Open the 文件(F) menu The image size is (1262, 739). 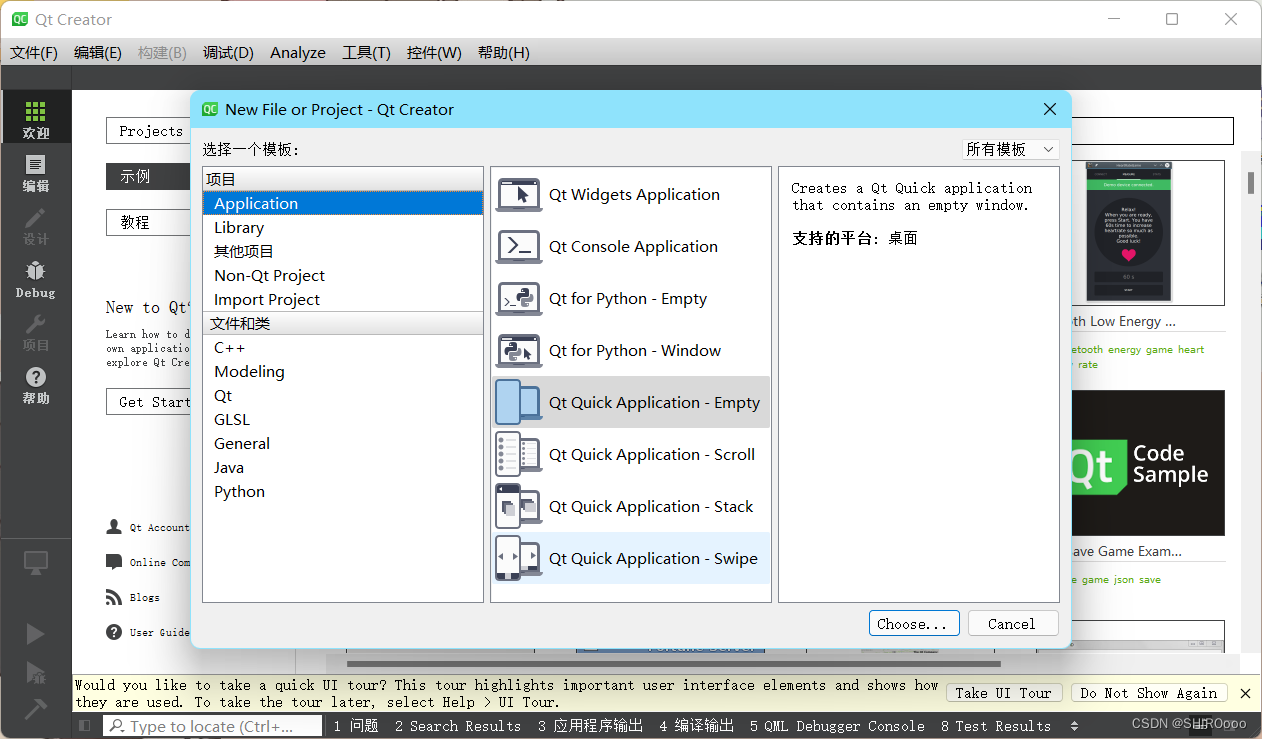34,53
